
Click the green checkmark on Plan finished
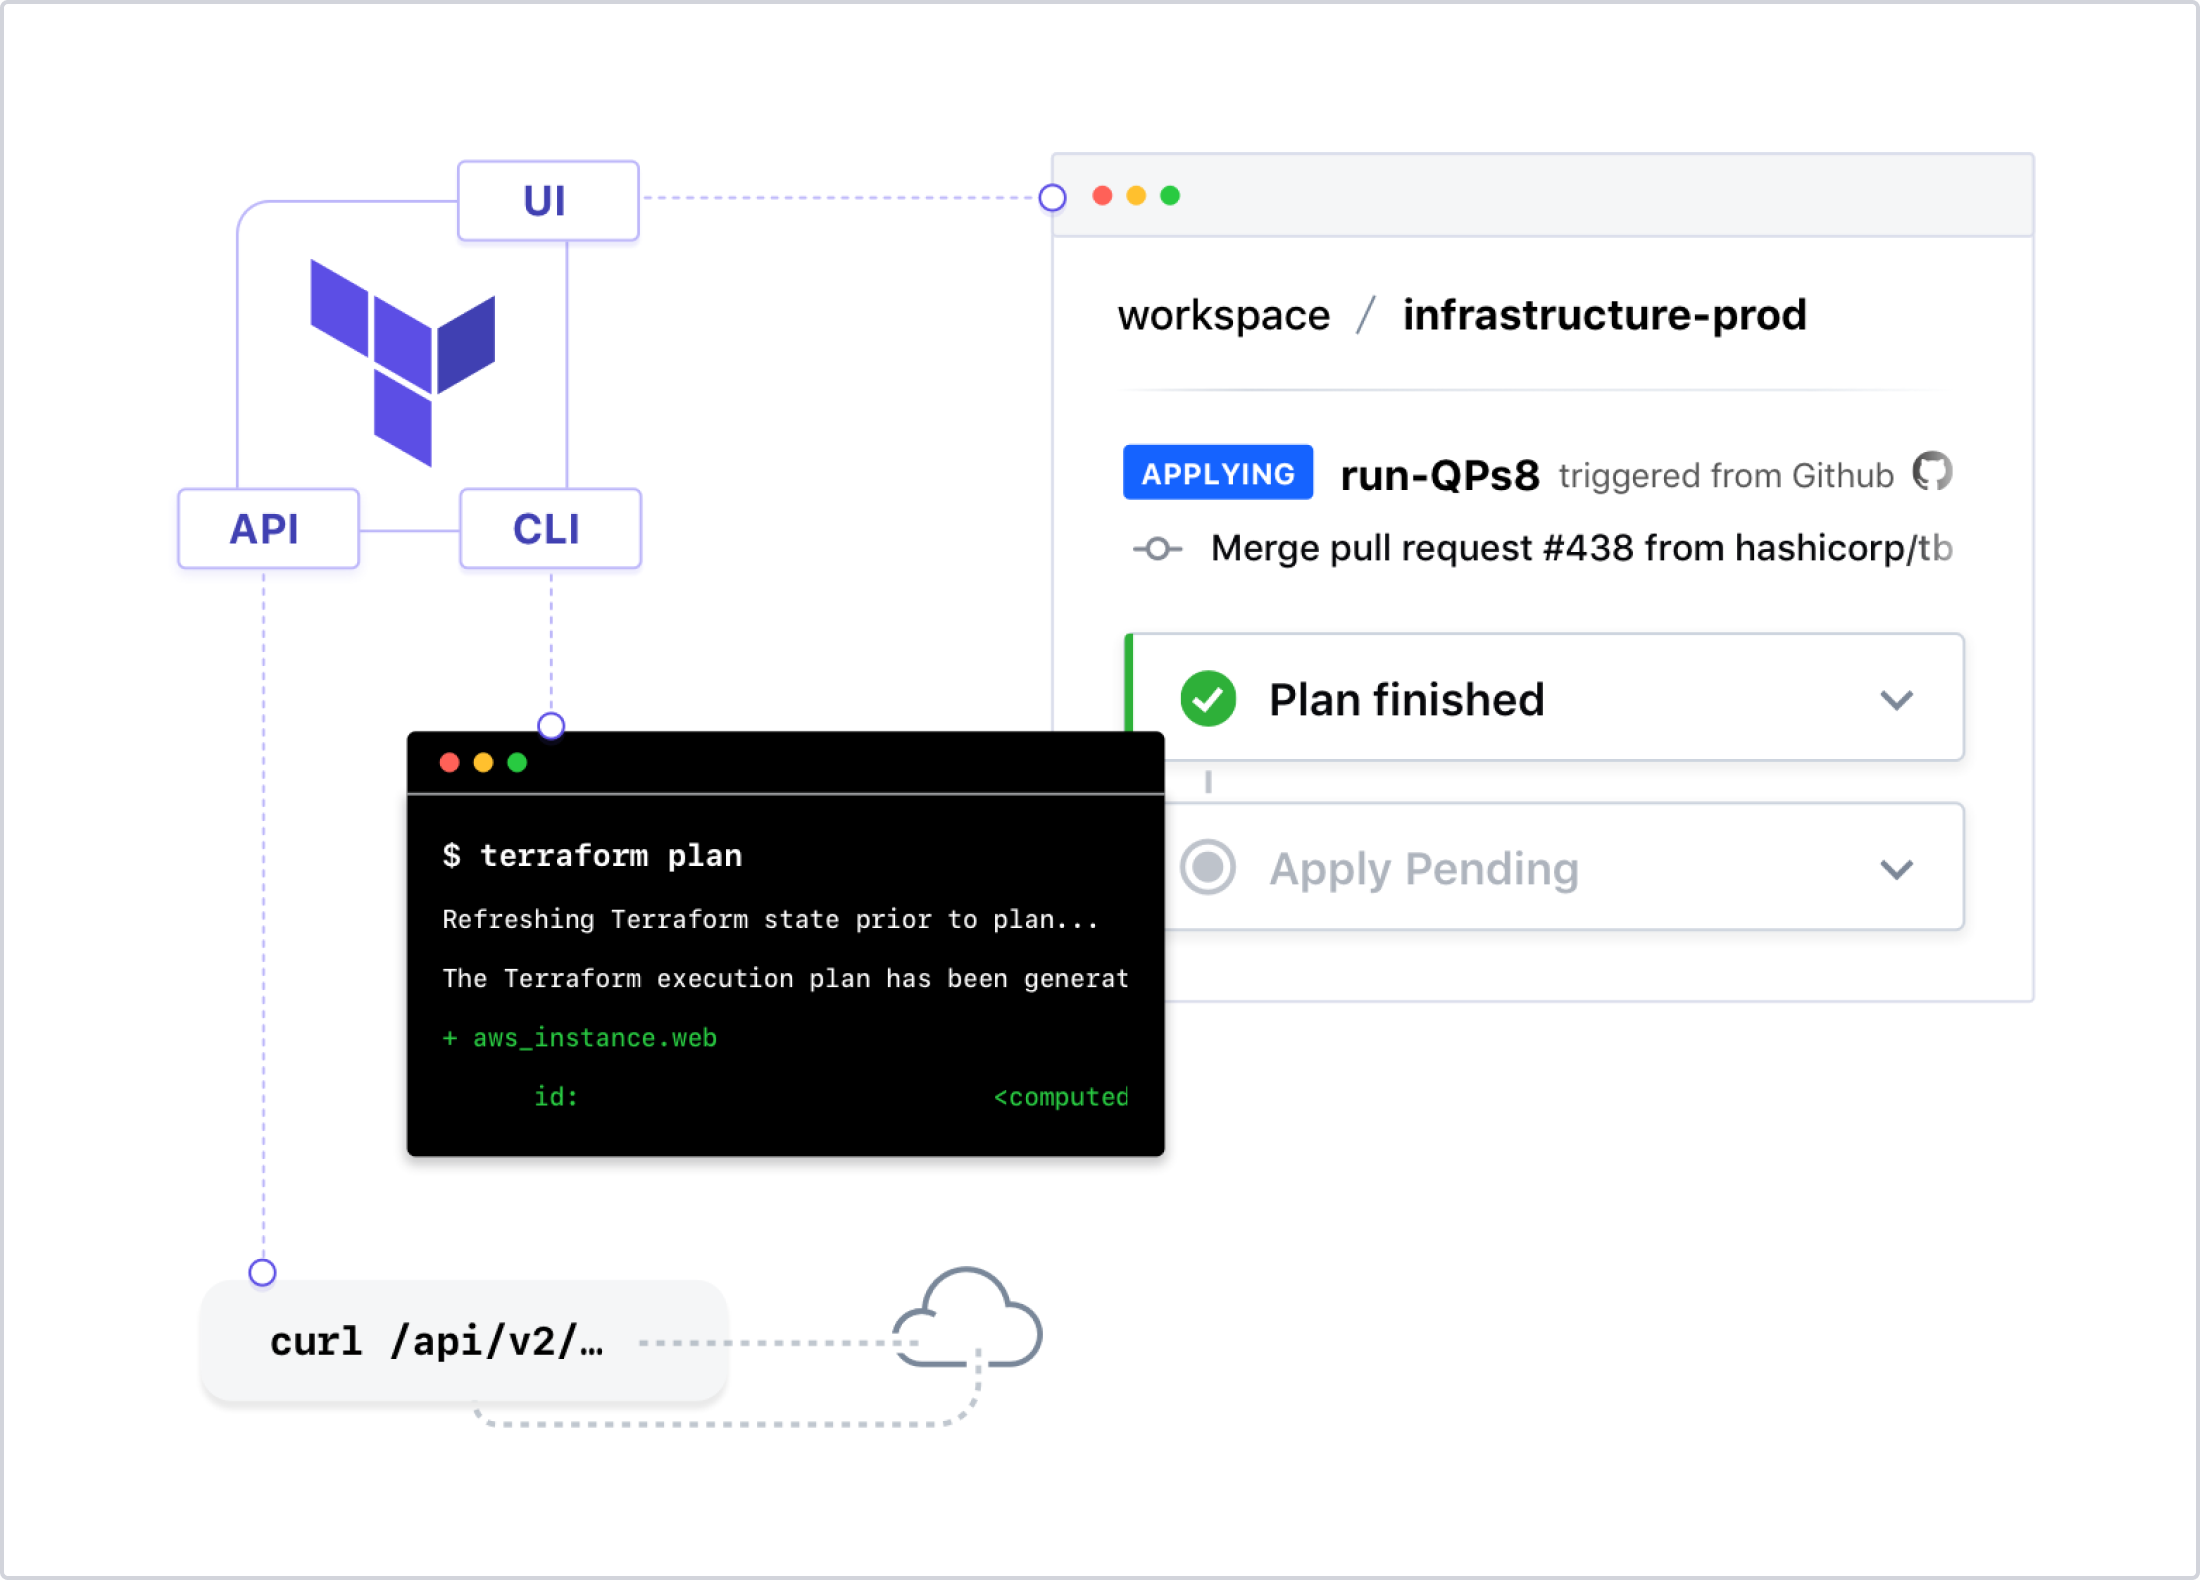[1208, 698]
